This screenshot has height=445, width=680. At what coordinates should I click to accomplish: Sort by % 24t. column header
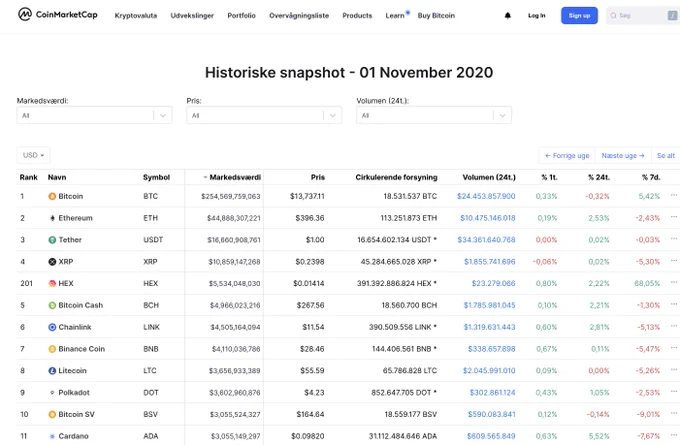click(x=599, y=177)
